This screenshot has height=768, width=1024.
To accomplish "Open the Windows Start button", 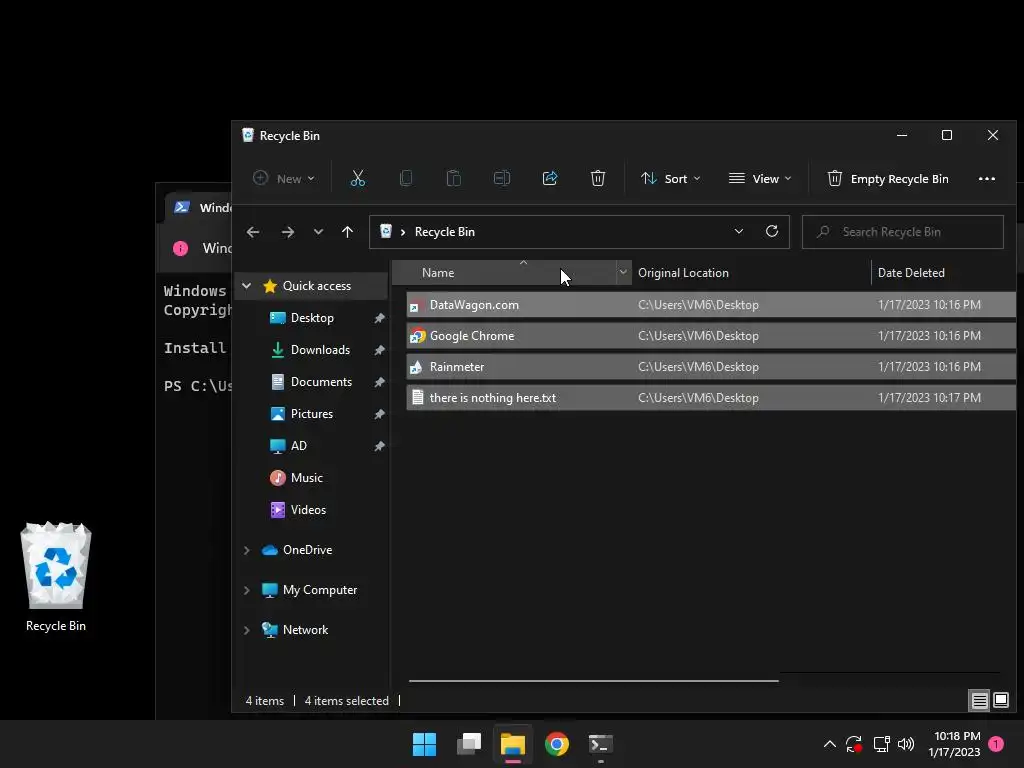I will pyautogui.click(x=424, y=744).
